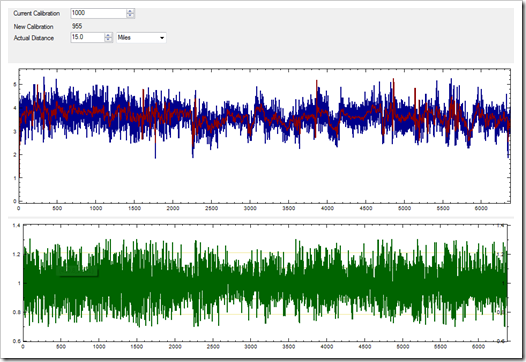
Task: Select the splitter bar between the two charts
Action: click(261, 218)
